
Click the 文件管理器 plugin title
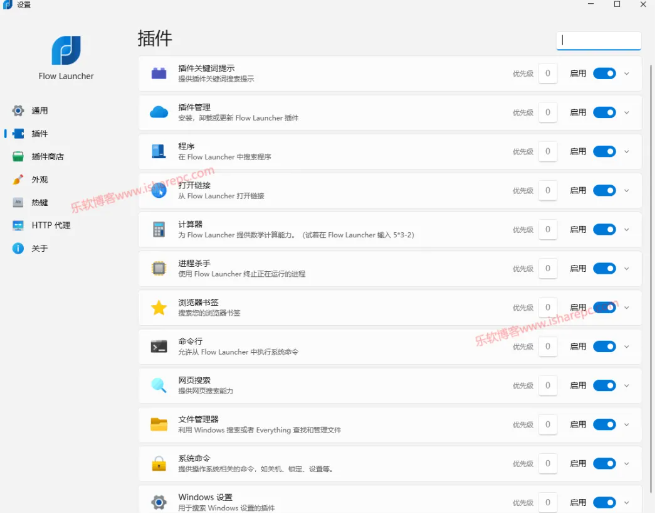tap(198, 419)
